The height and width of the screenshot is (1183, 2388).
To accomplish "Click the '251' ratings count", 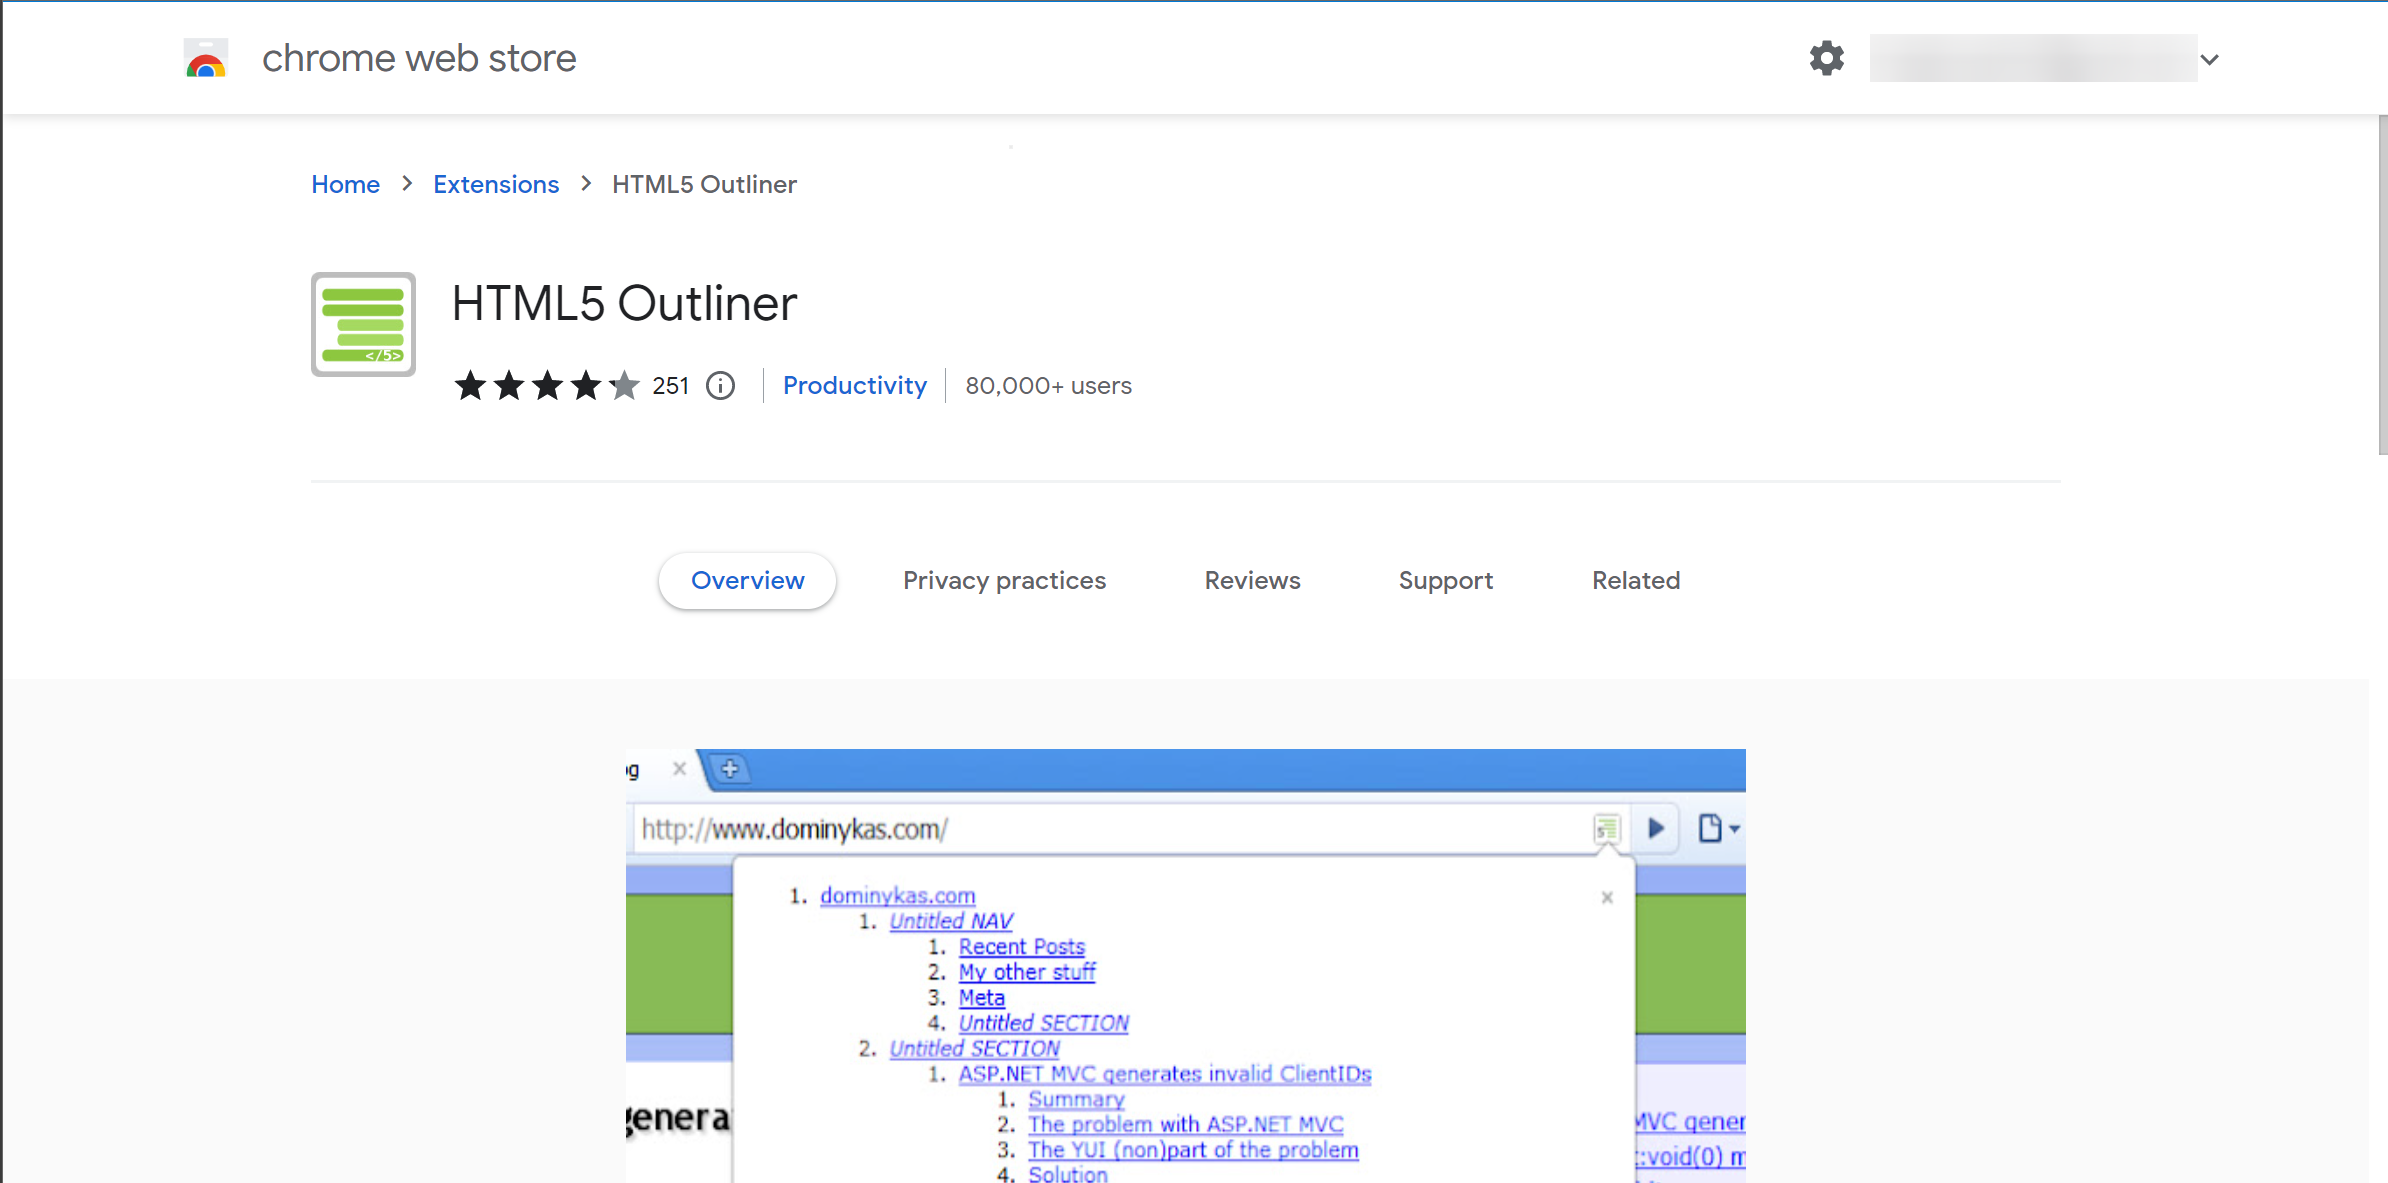I will (671, 386).
